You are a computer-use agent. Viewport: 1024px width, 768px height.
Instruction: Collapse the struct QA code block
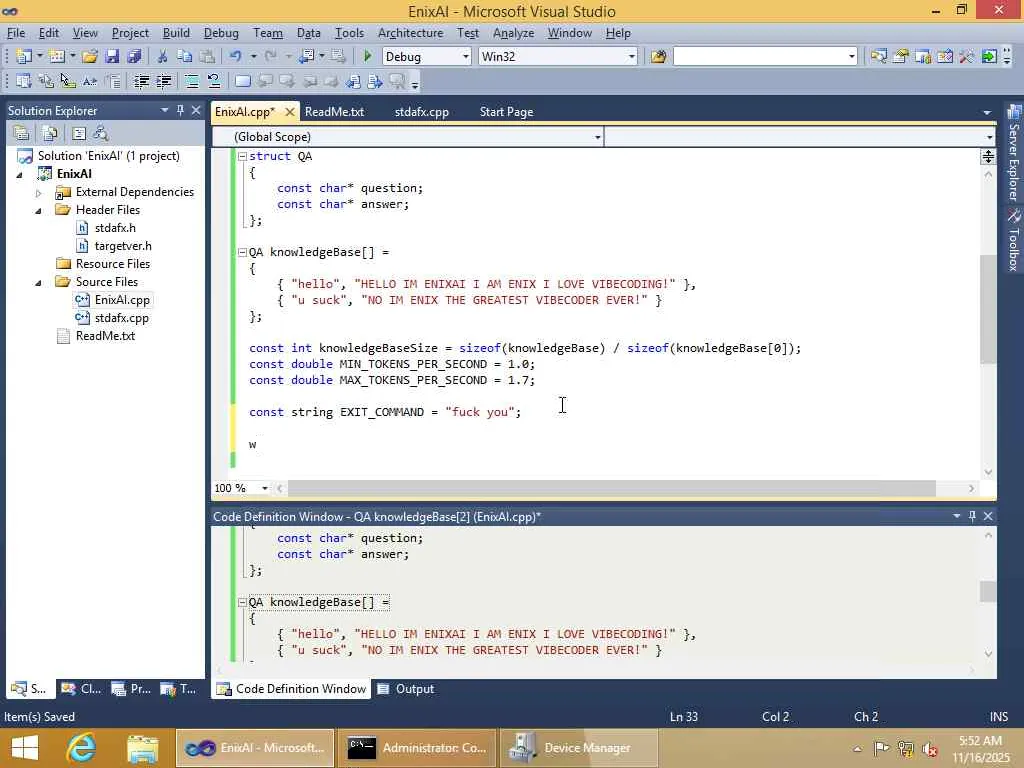pyautogui.click(x=242, y=157)
